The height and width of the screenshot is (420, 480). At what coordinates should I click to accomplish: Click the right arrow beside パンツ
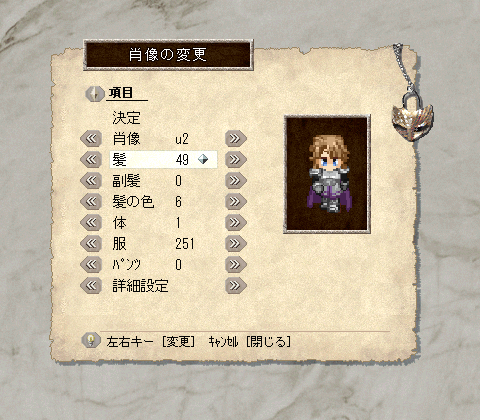click(236, 265)
